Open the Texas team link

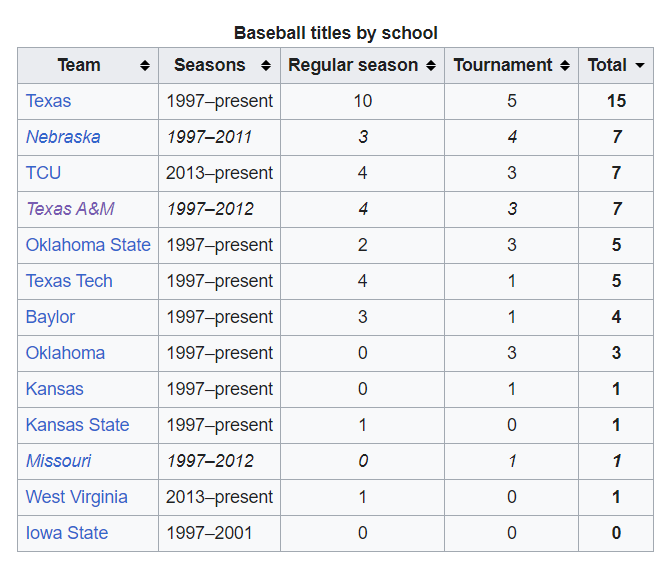tap(48, 101)
